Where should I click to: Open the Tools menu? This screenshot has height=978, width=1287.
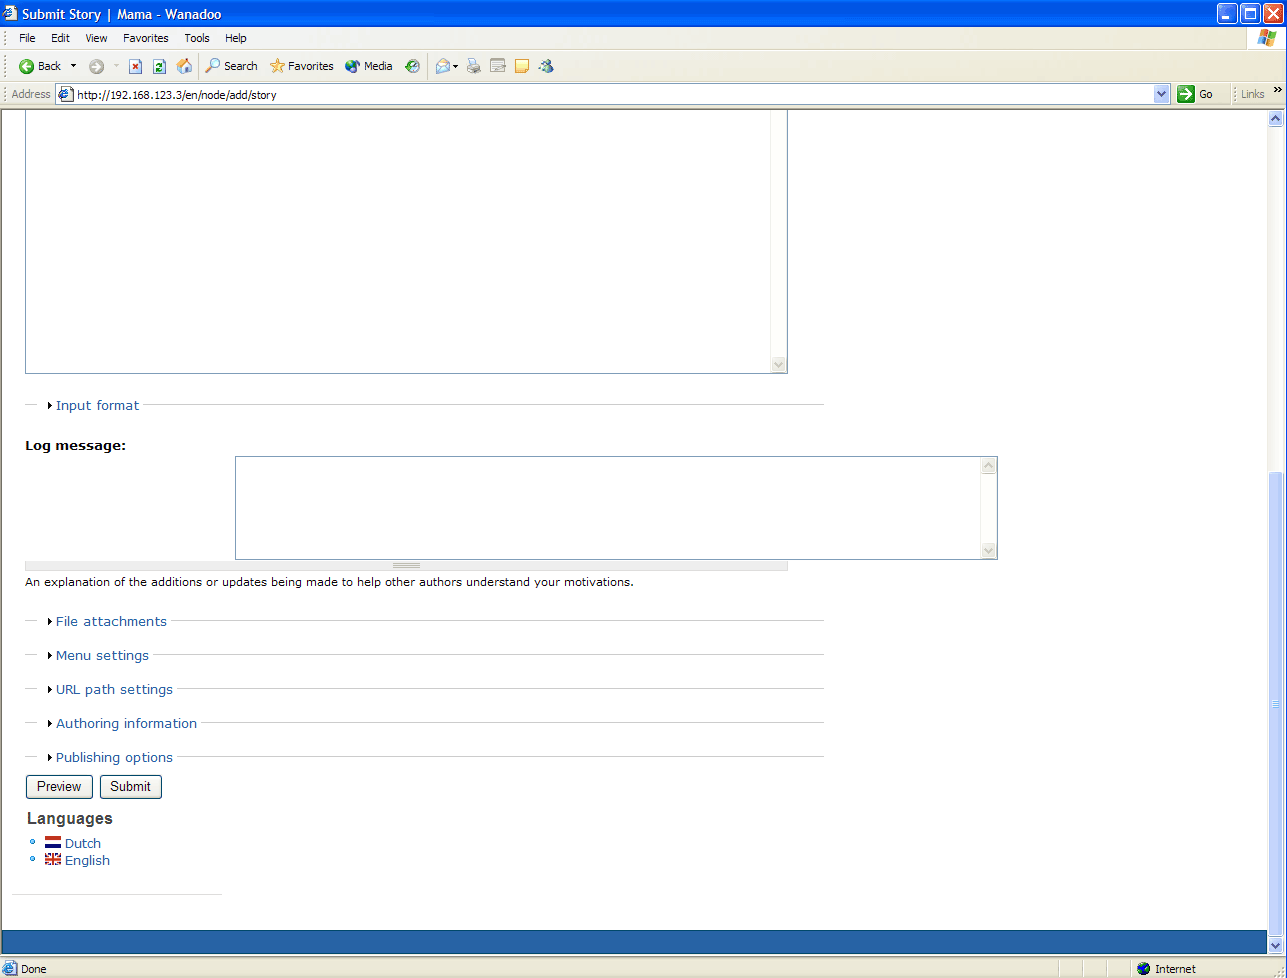[197, 38]
